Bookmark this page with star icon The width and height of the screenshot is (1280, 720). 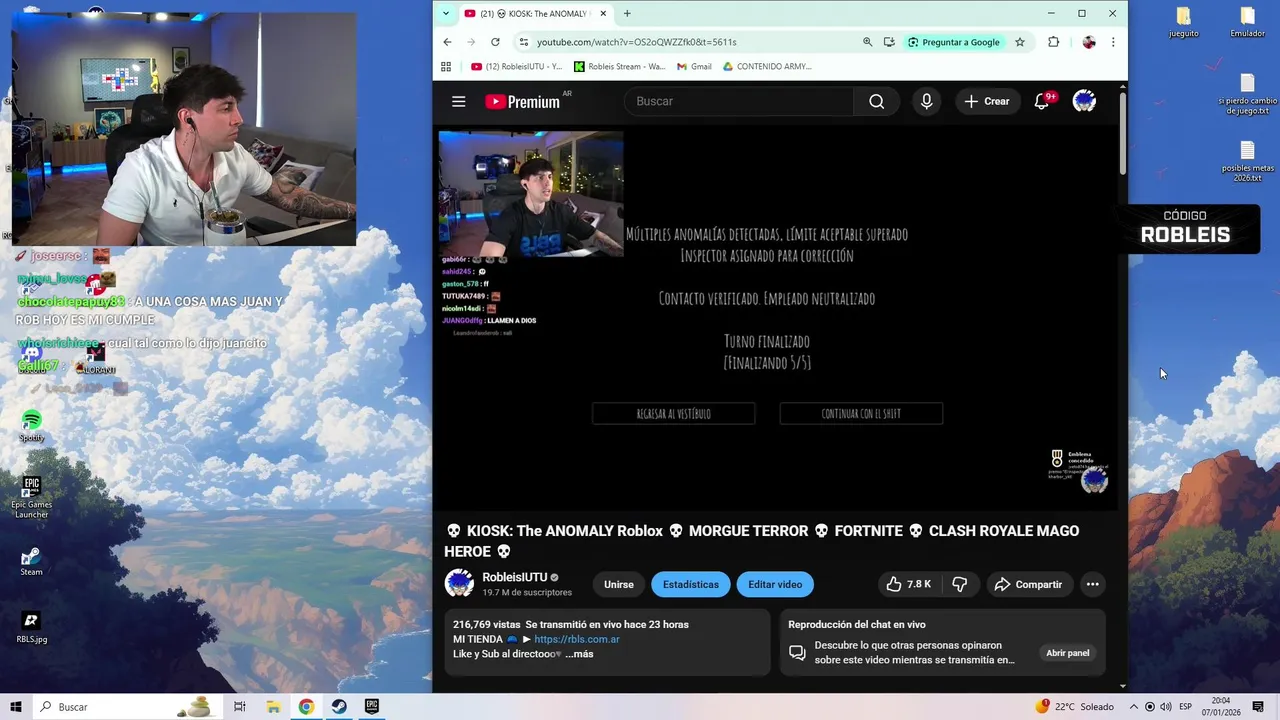coord(1020,42)
